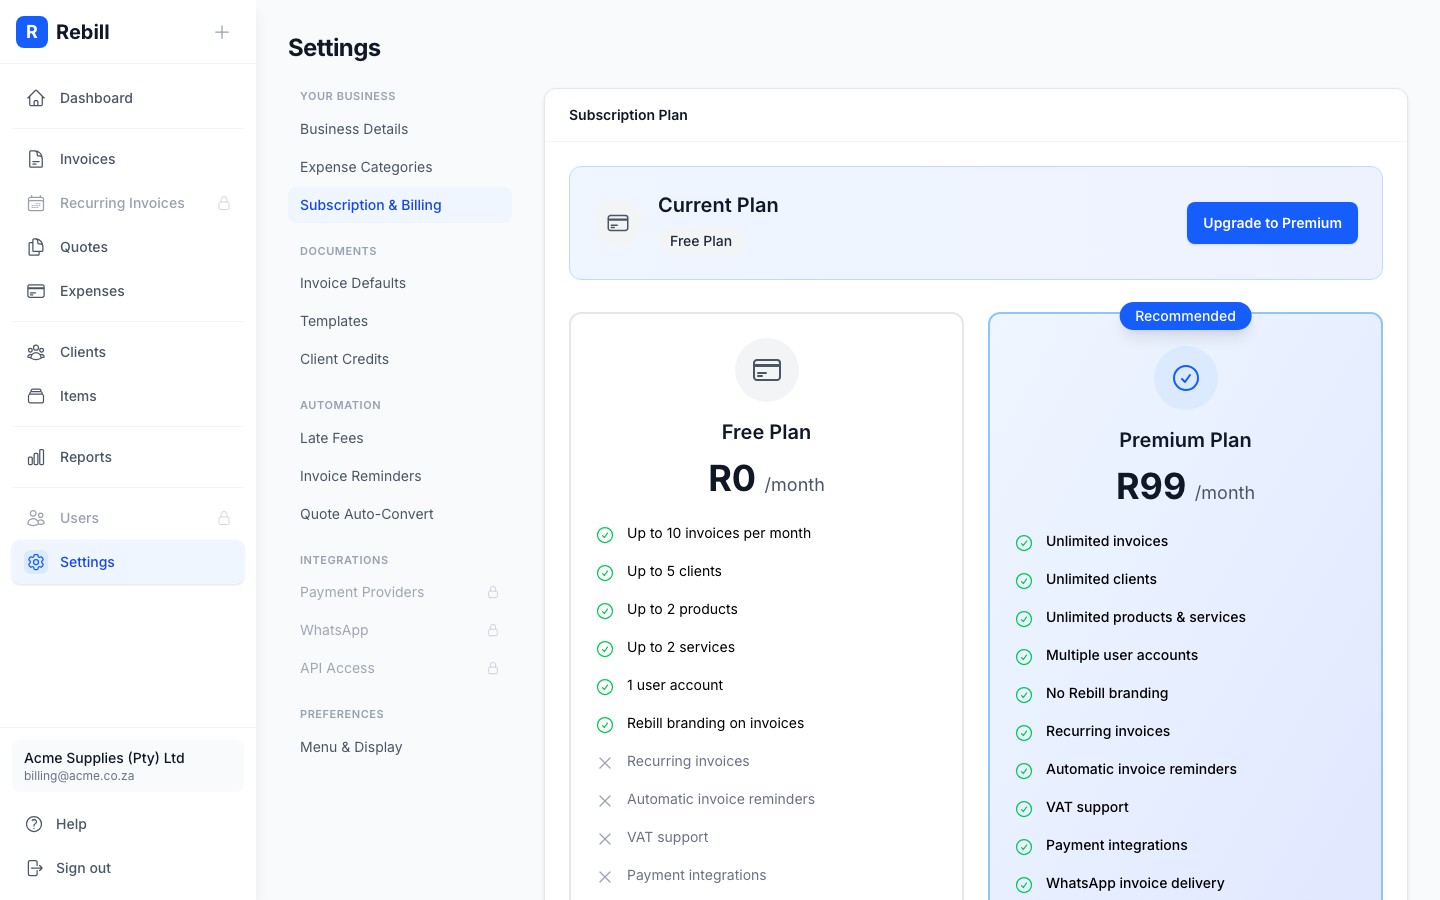
Task: Select the Quotes icon in the sidebar
Action: coord(36,247)
